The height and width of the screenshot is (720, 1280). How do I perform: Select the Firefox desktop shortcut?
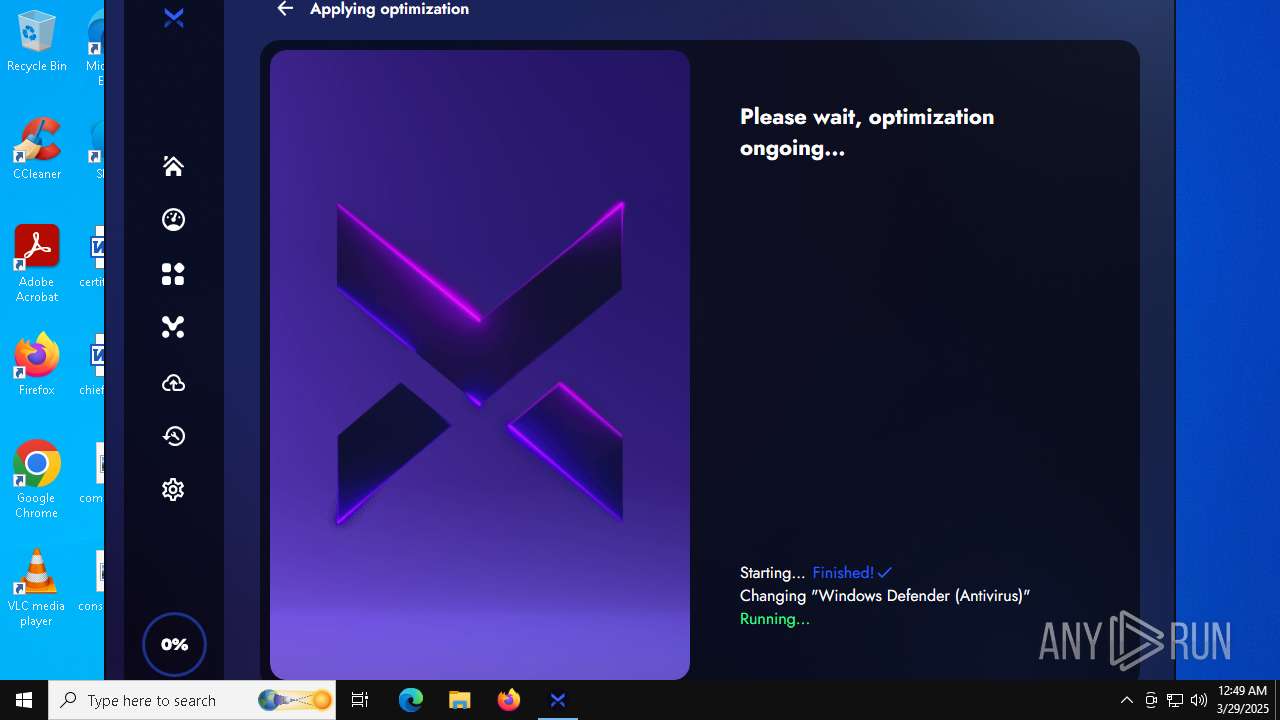[x=37, y=365]
